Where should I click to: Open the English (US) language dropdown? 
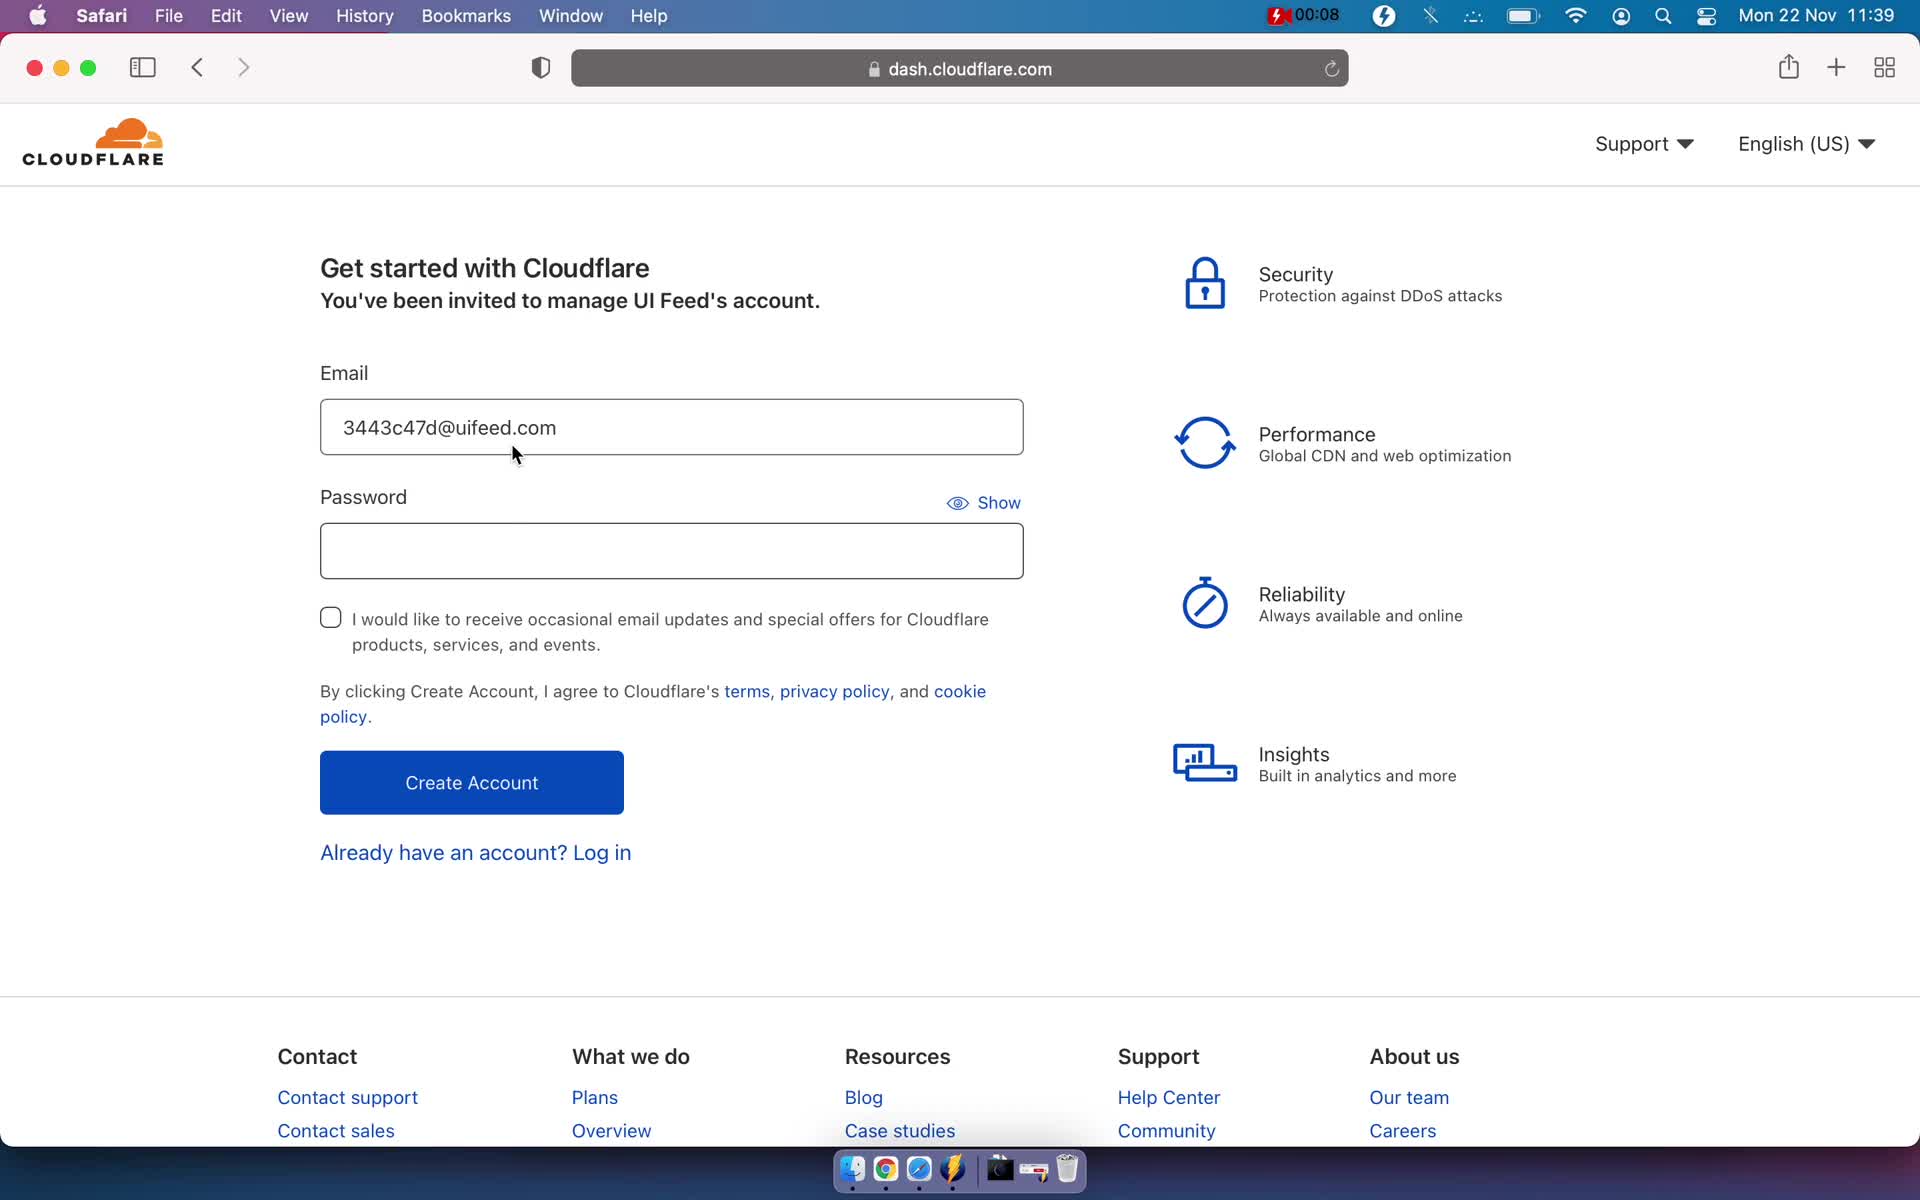[x=1806, y=144]
